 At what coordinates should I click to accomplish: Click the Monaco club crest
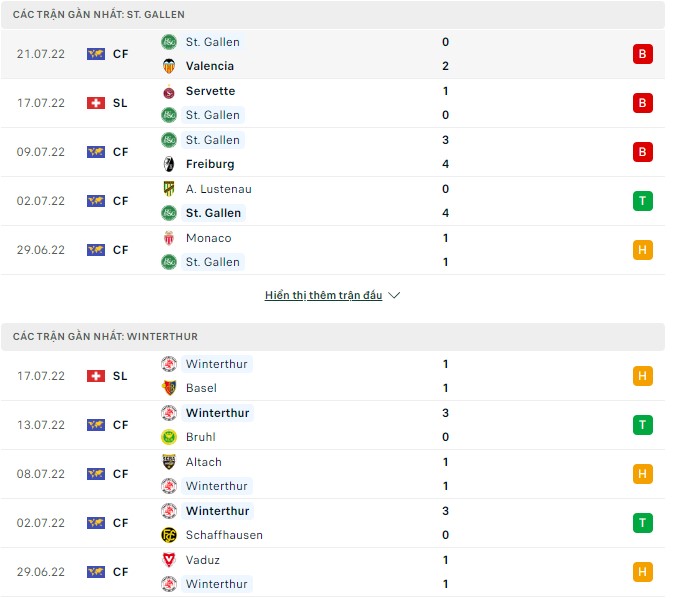tap(169, 238)
